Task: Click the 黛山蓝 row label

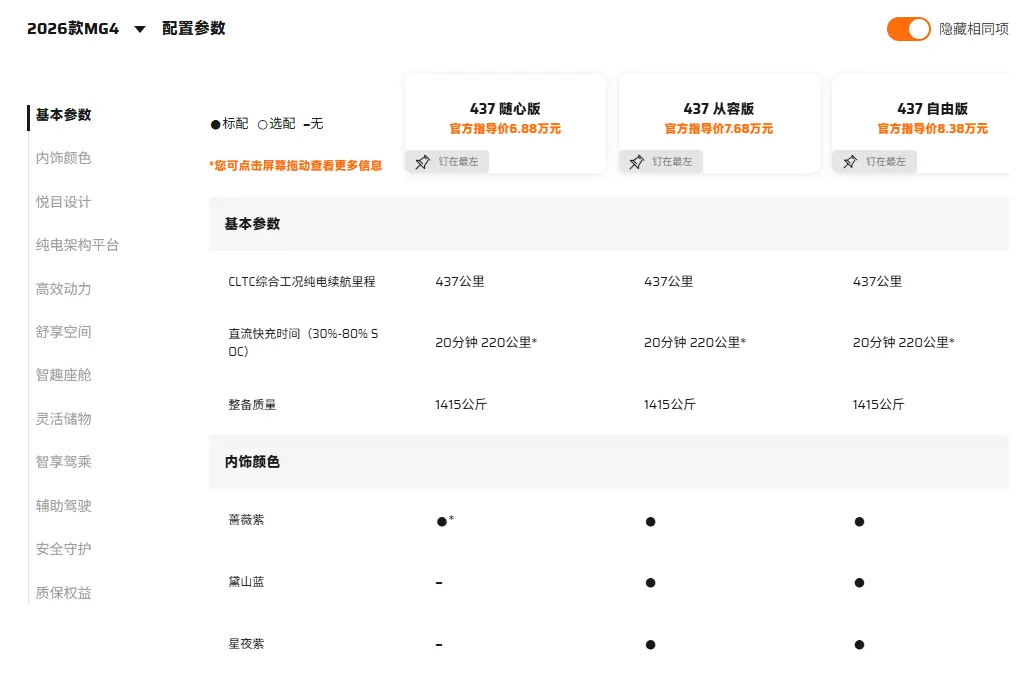Action: (x=246, y=581)
